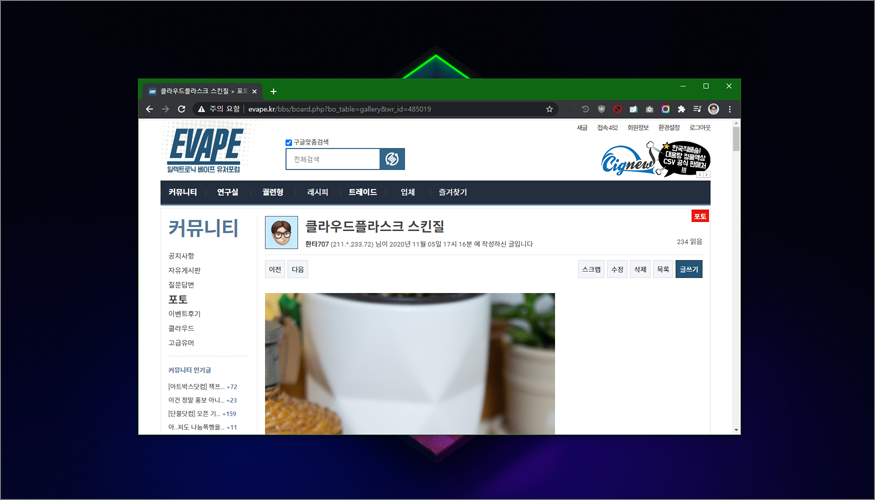Click the 목록 button
875x500 pixels.
(663, 270)
